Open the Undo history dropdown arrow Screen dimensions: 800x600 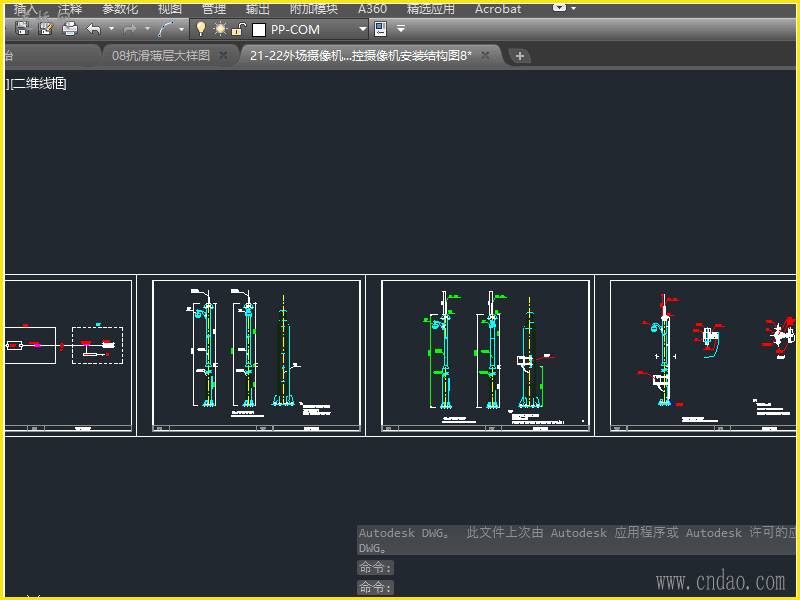click(x=111, y=29)
